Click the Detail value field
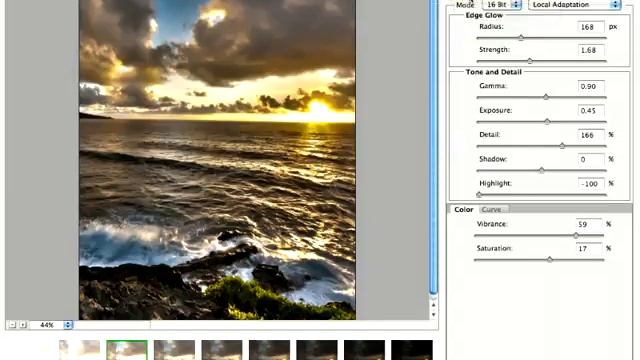640x360 pixels. tap(591, 135)
